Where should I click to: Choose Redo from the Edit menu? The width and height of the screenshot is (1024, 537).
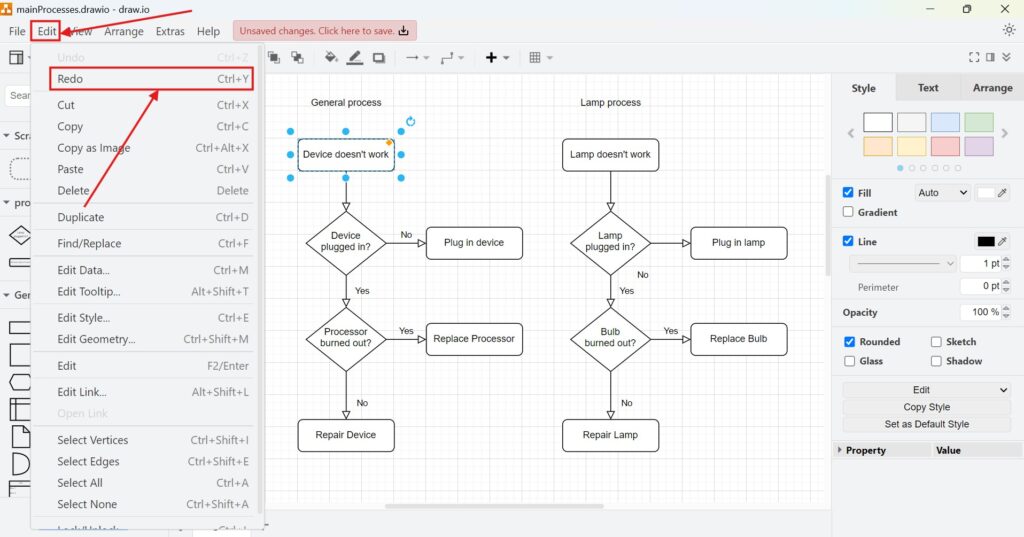coord(141,79)
